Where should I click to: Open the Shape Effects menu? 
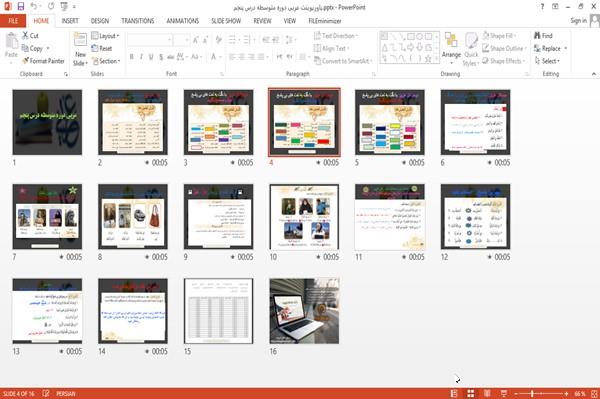pyautogui.click(x=503, y=61)
